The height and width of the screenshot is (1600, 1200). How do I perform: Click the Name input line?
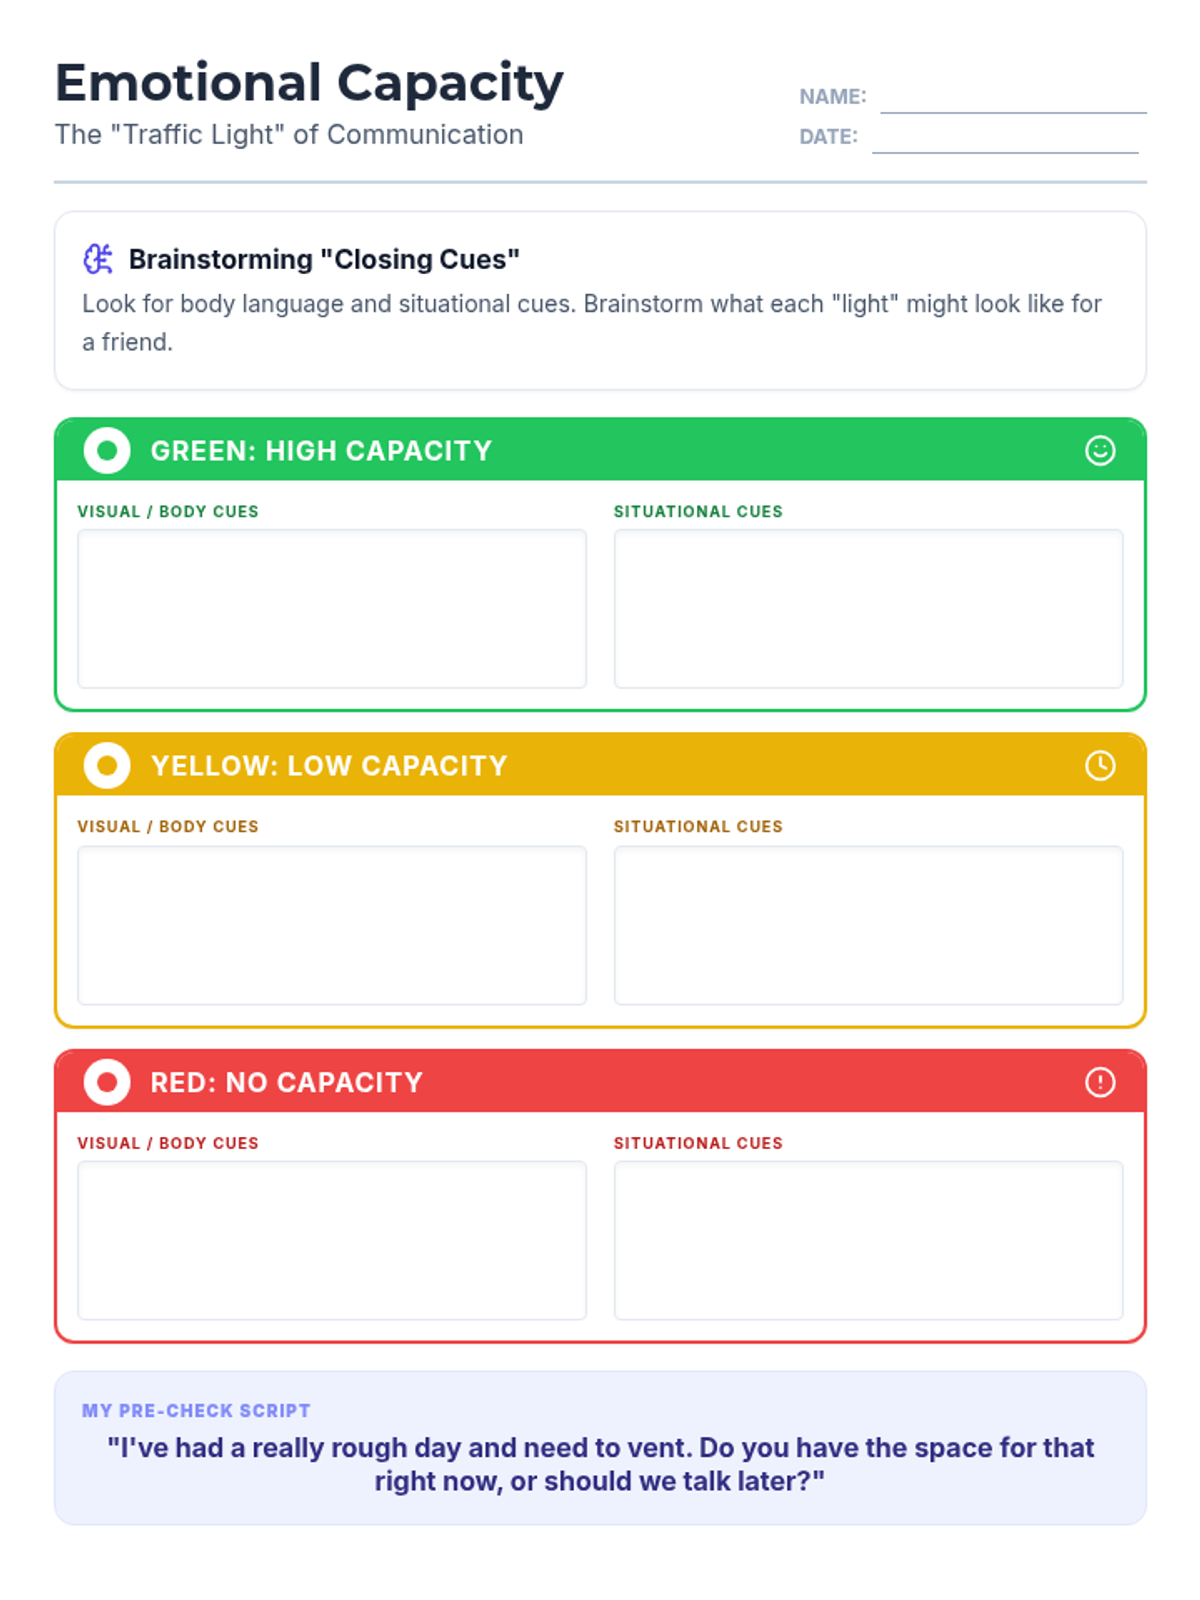coord(1013,100)
